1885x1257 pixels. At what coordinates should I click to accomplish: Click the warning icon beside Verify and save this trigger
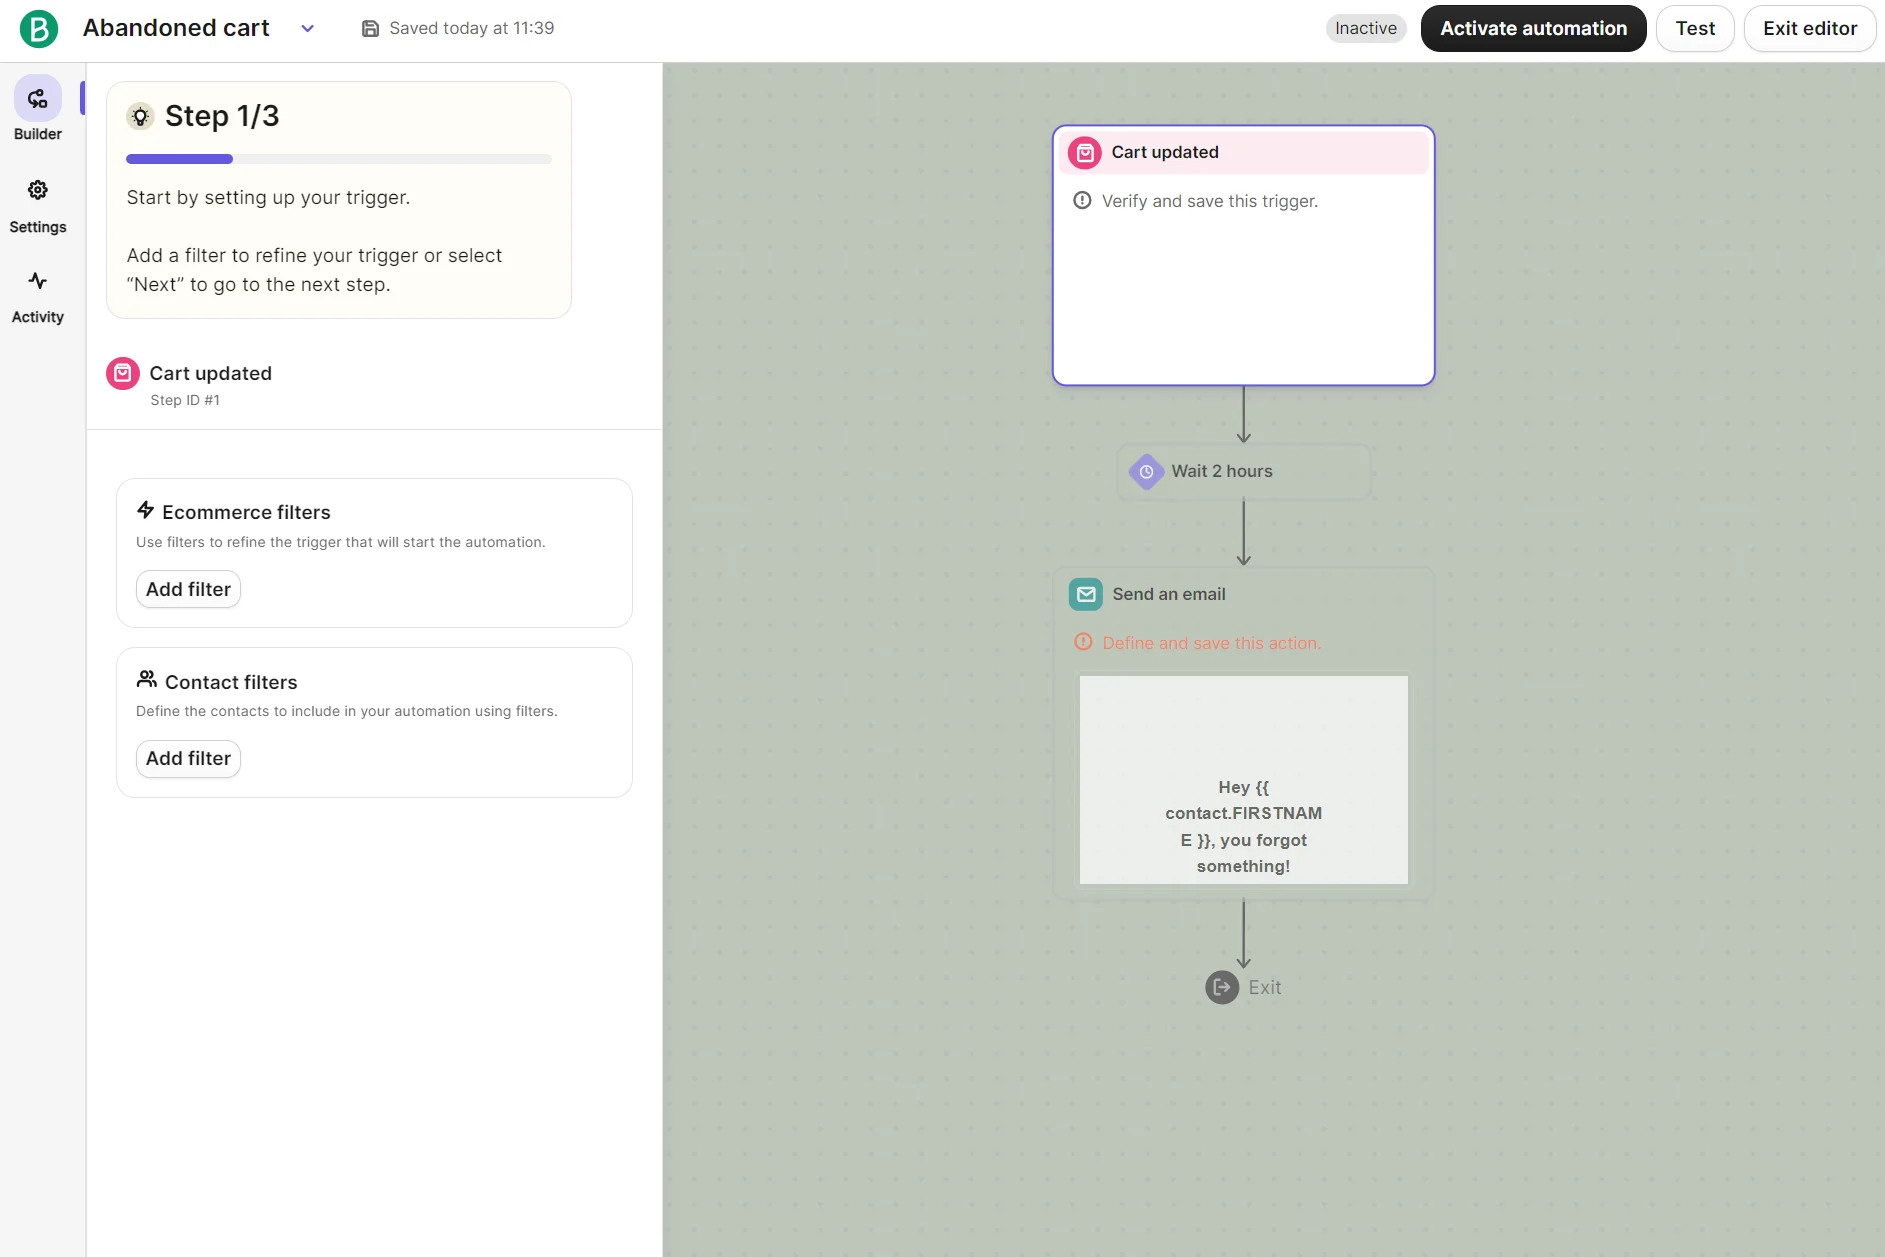click(x=1082, y=200)
